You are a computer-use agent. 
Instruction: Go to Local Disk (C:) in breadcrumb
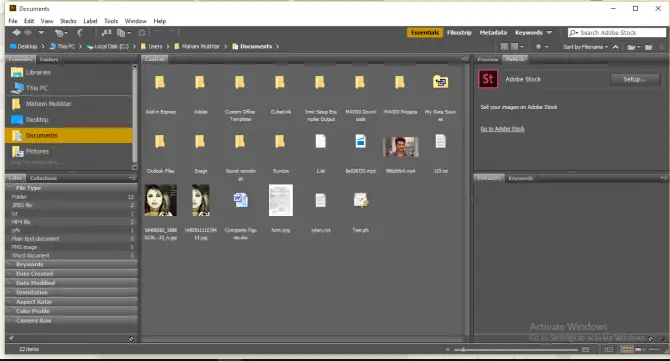(x=108, y=46)
